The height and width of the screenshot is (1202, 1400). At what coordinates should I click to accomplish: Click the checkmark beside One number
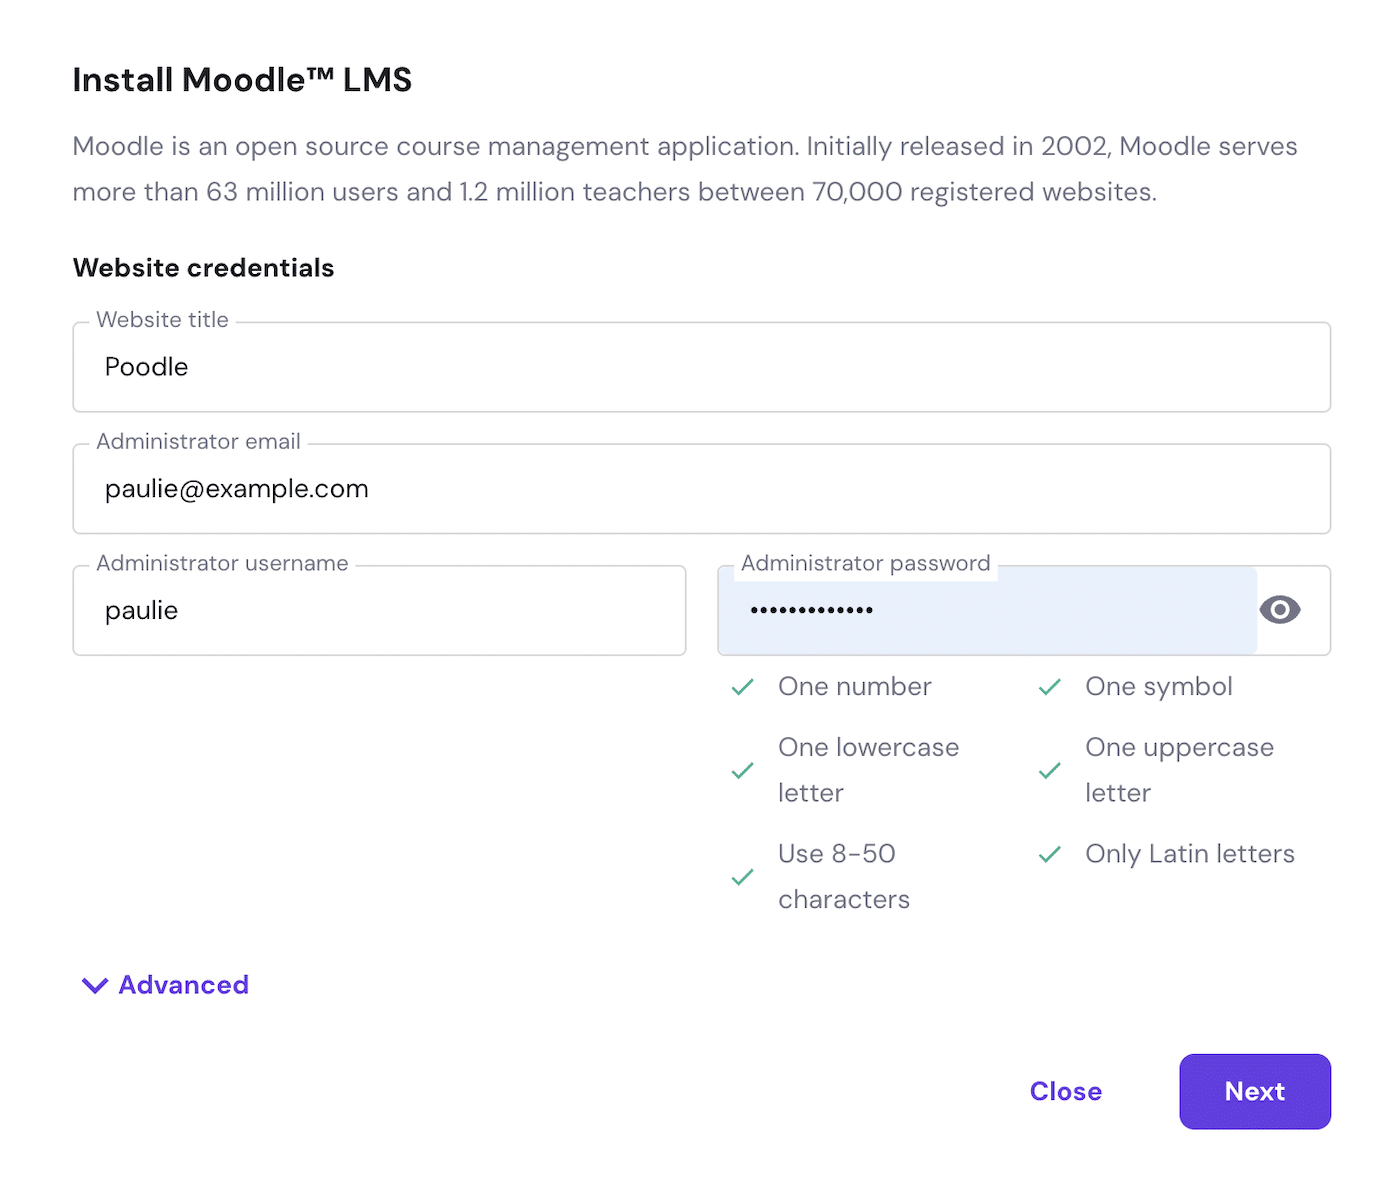tap(742, 687)
